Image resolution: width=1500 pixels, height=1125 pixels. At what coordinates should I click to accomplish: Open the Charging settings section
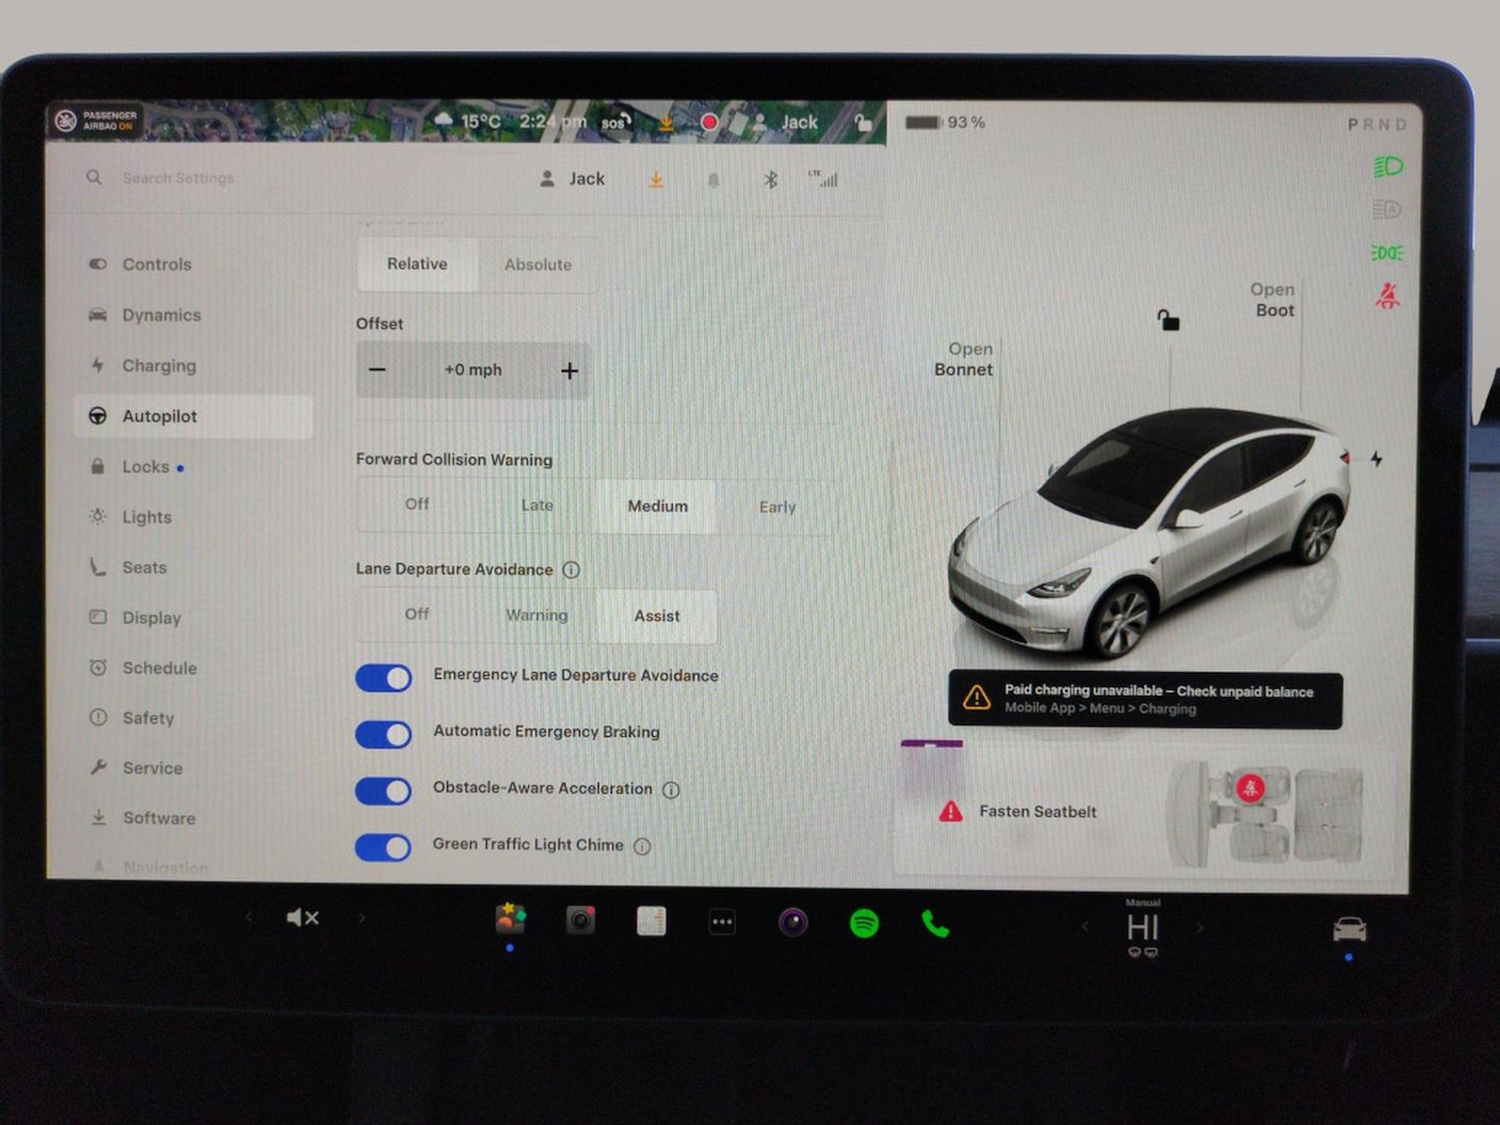pos(158,366)
